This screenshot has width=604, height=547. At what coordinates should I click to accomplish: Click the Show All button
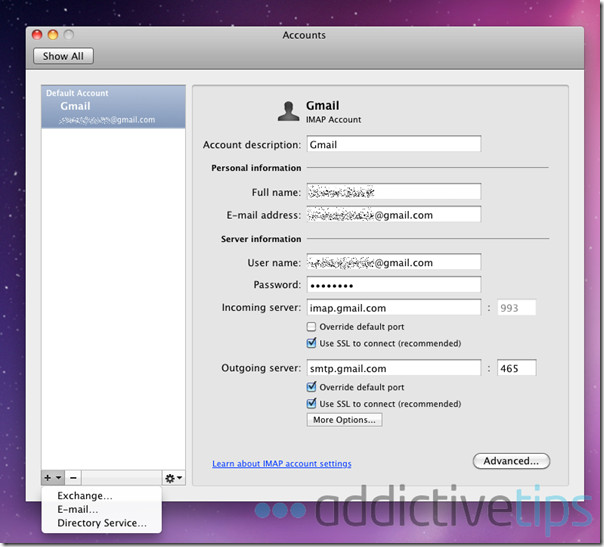[63, 56]
